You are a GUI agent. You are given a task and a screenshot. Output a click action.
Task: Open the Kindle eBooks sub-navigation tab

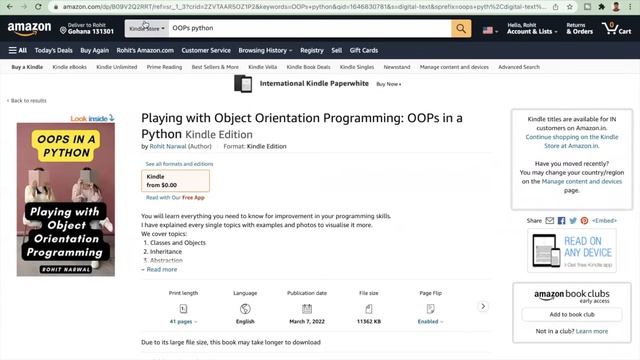pos(70,67)
